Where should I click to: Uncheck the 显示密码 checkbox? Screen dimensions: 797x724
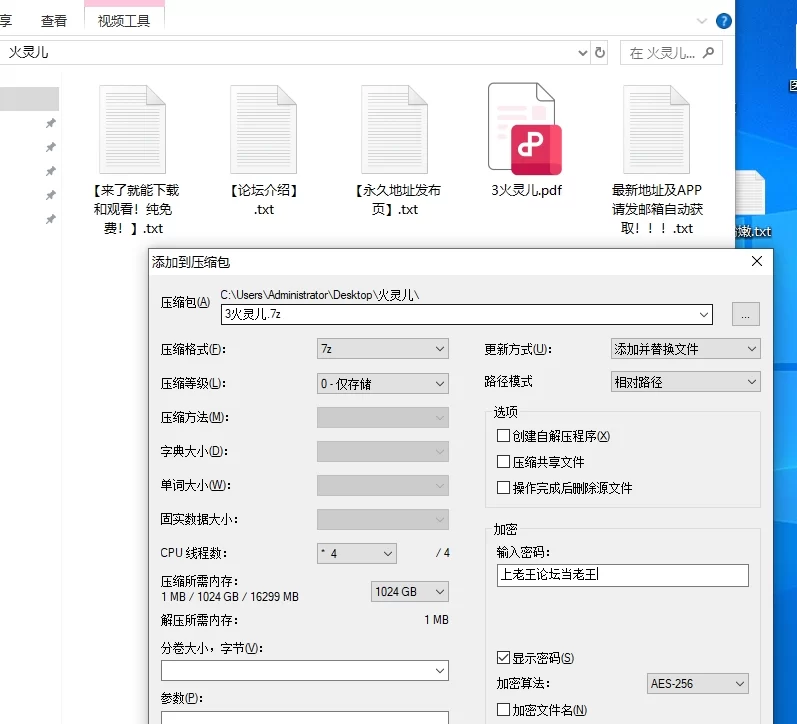tap(503, 658)
